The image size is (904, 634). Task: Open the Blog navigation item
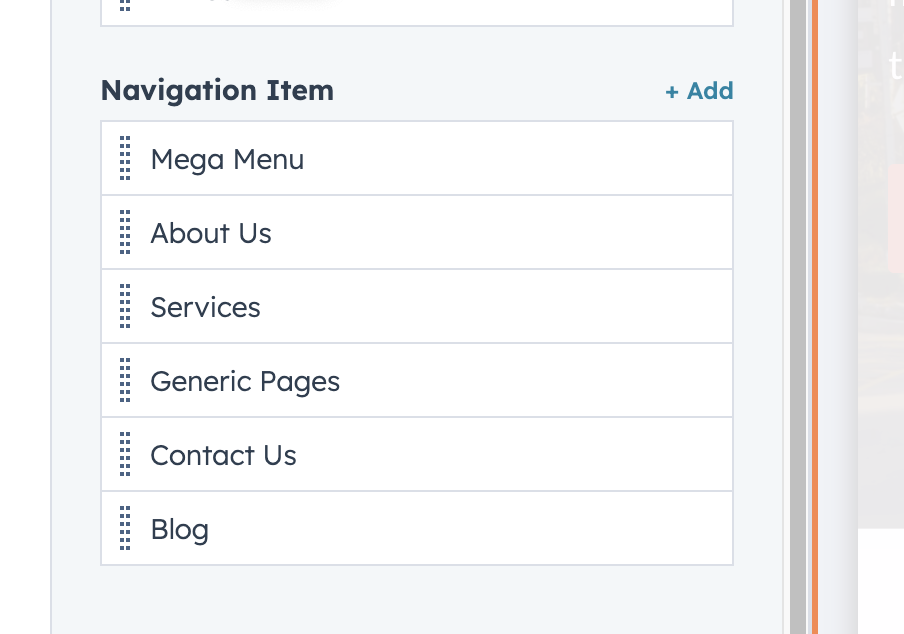[180, 529]
